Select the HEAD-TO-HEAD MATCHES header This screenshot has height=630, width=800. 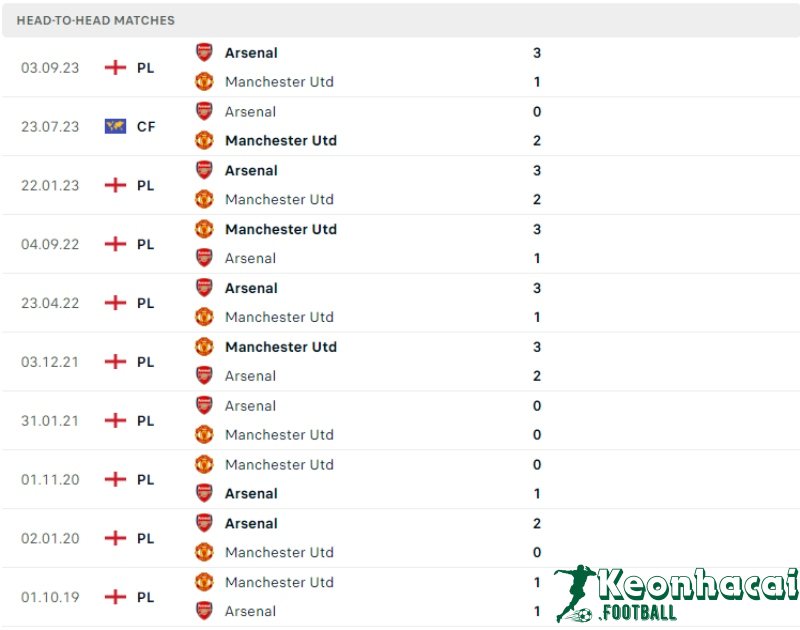click(96, 20)
